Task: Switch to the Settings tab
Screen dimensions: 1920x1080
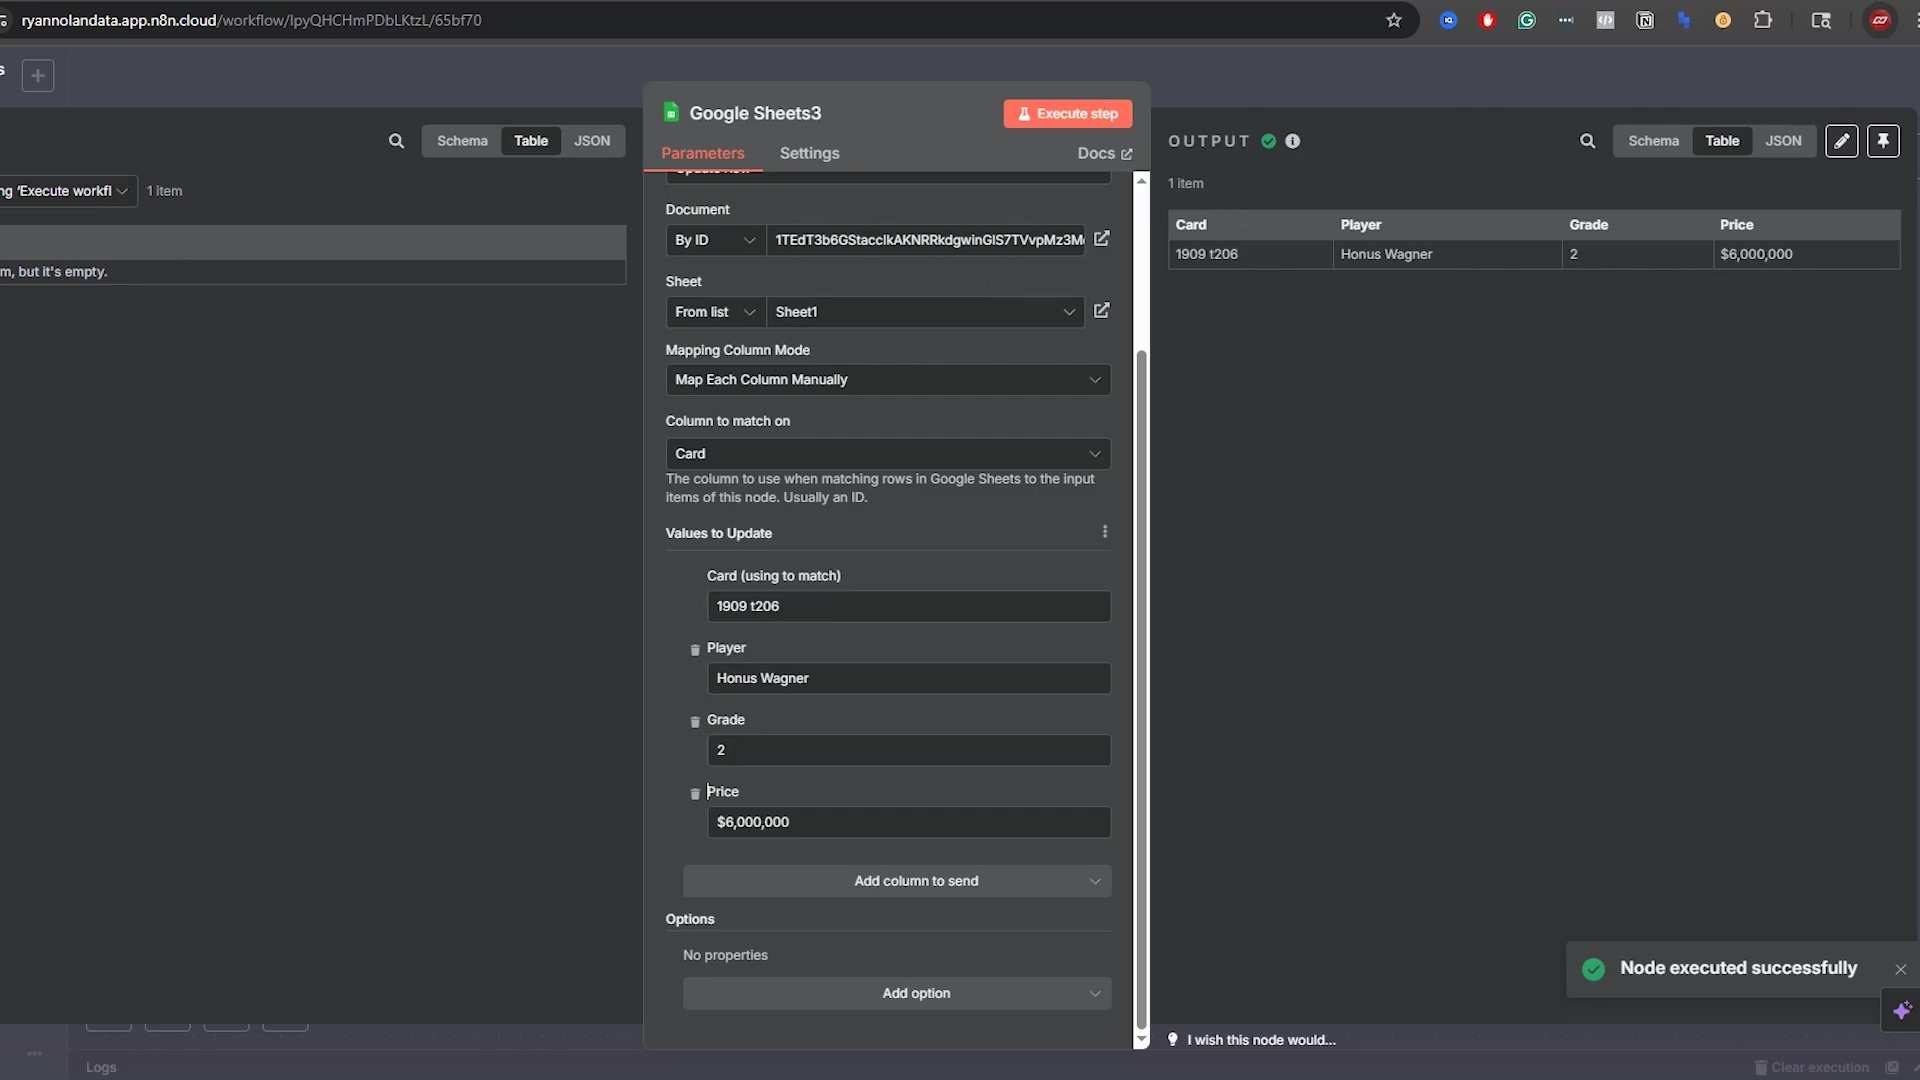Action: tap(809, 153)
